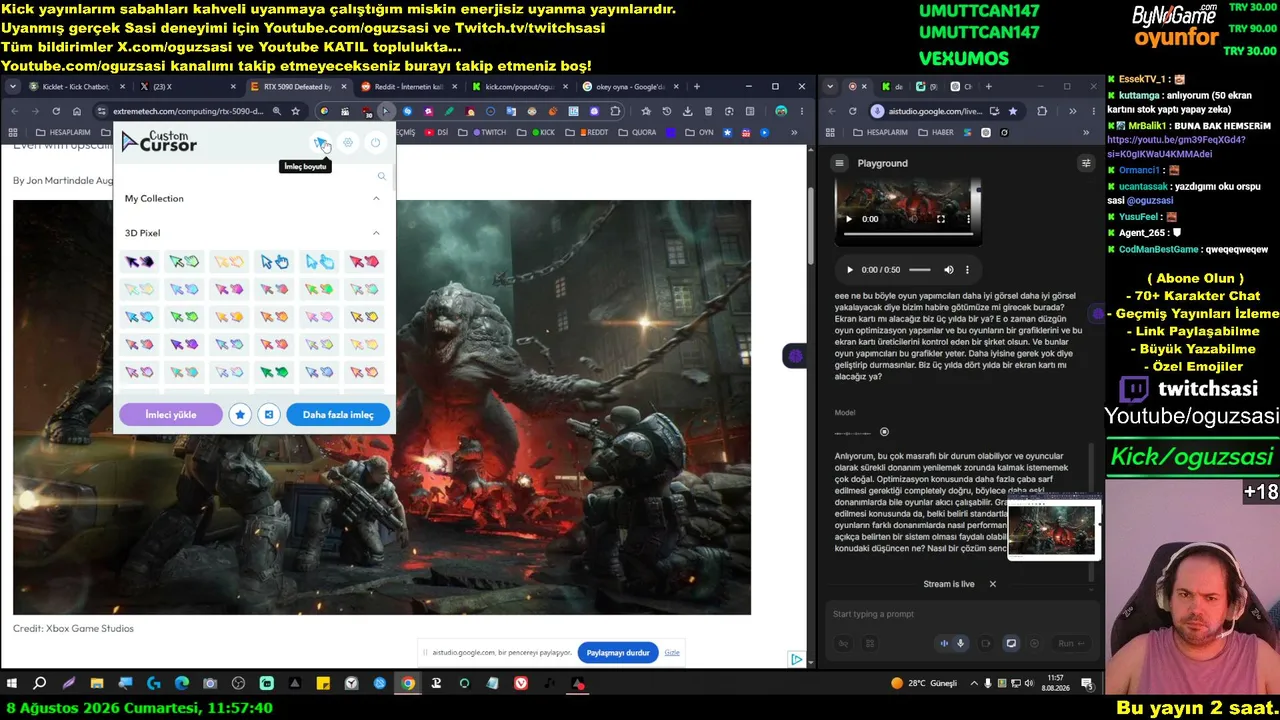This screenshot has height=720, width=1280.
Task: Switch to the Kicklet - Kick Chatbot tab
Action: point(75,87)
